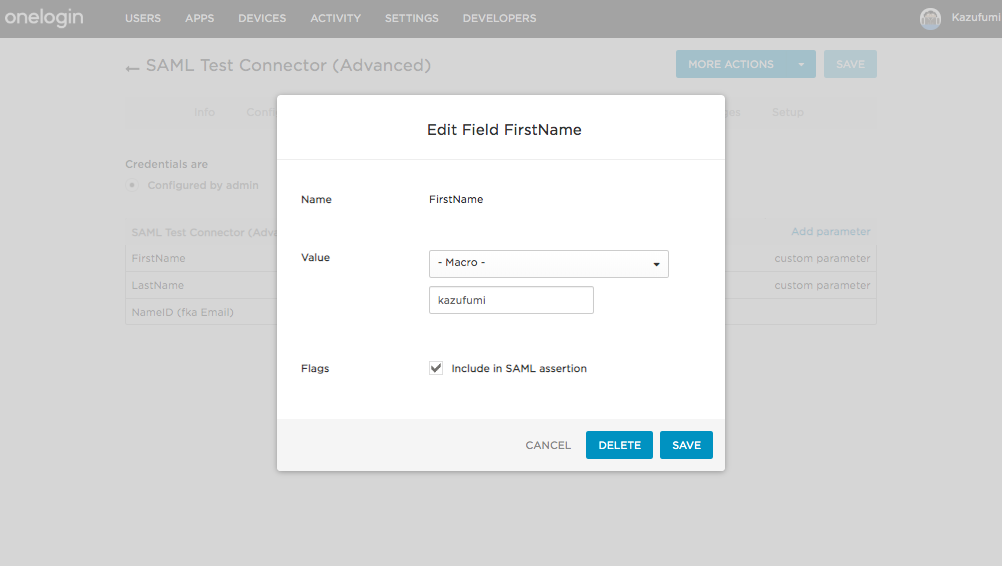Select the Configured by admin radio button
Image resolution: width=1002 pixels, height=566 pixels.
tap(132, 185)
